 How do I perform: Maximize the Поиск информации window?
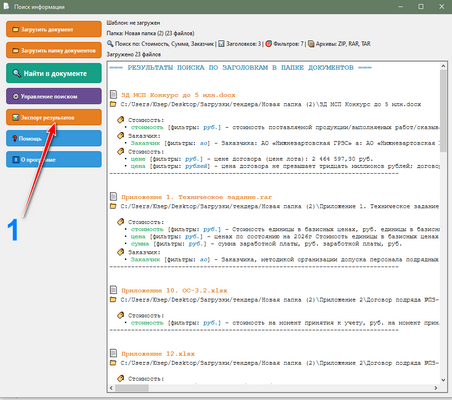tap(421, 6)
